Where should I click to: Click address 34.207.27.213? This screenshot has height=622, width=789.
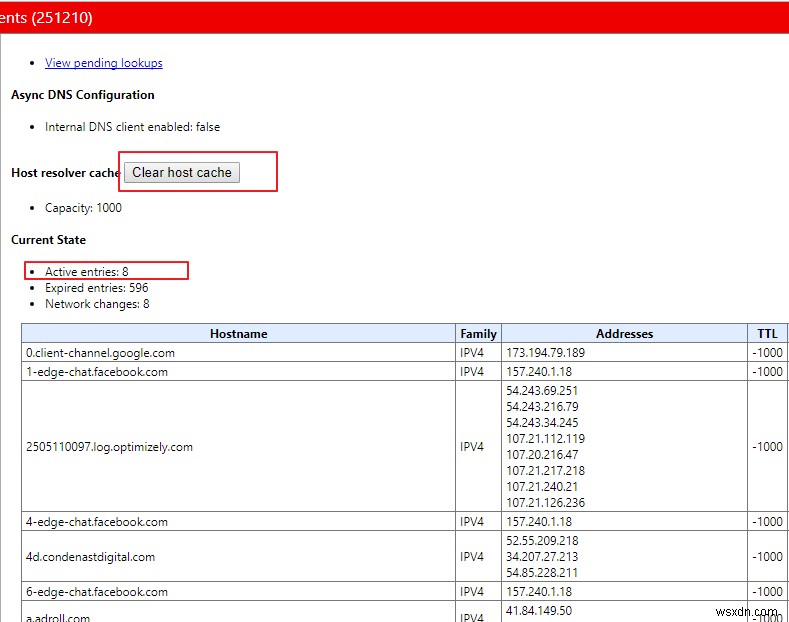click(542, 557)
